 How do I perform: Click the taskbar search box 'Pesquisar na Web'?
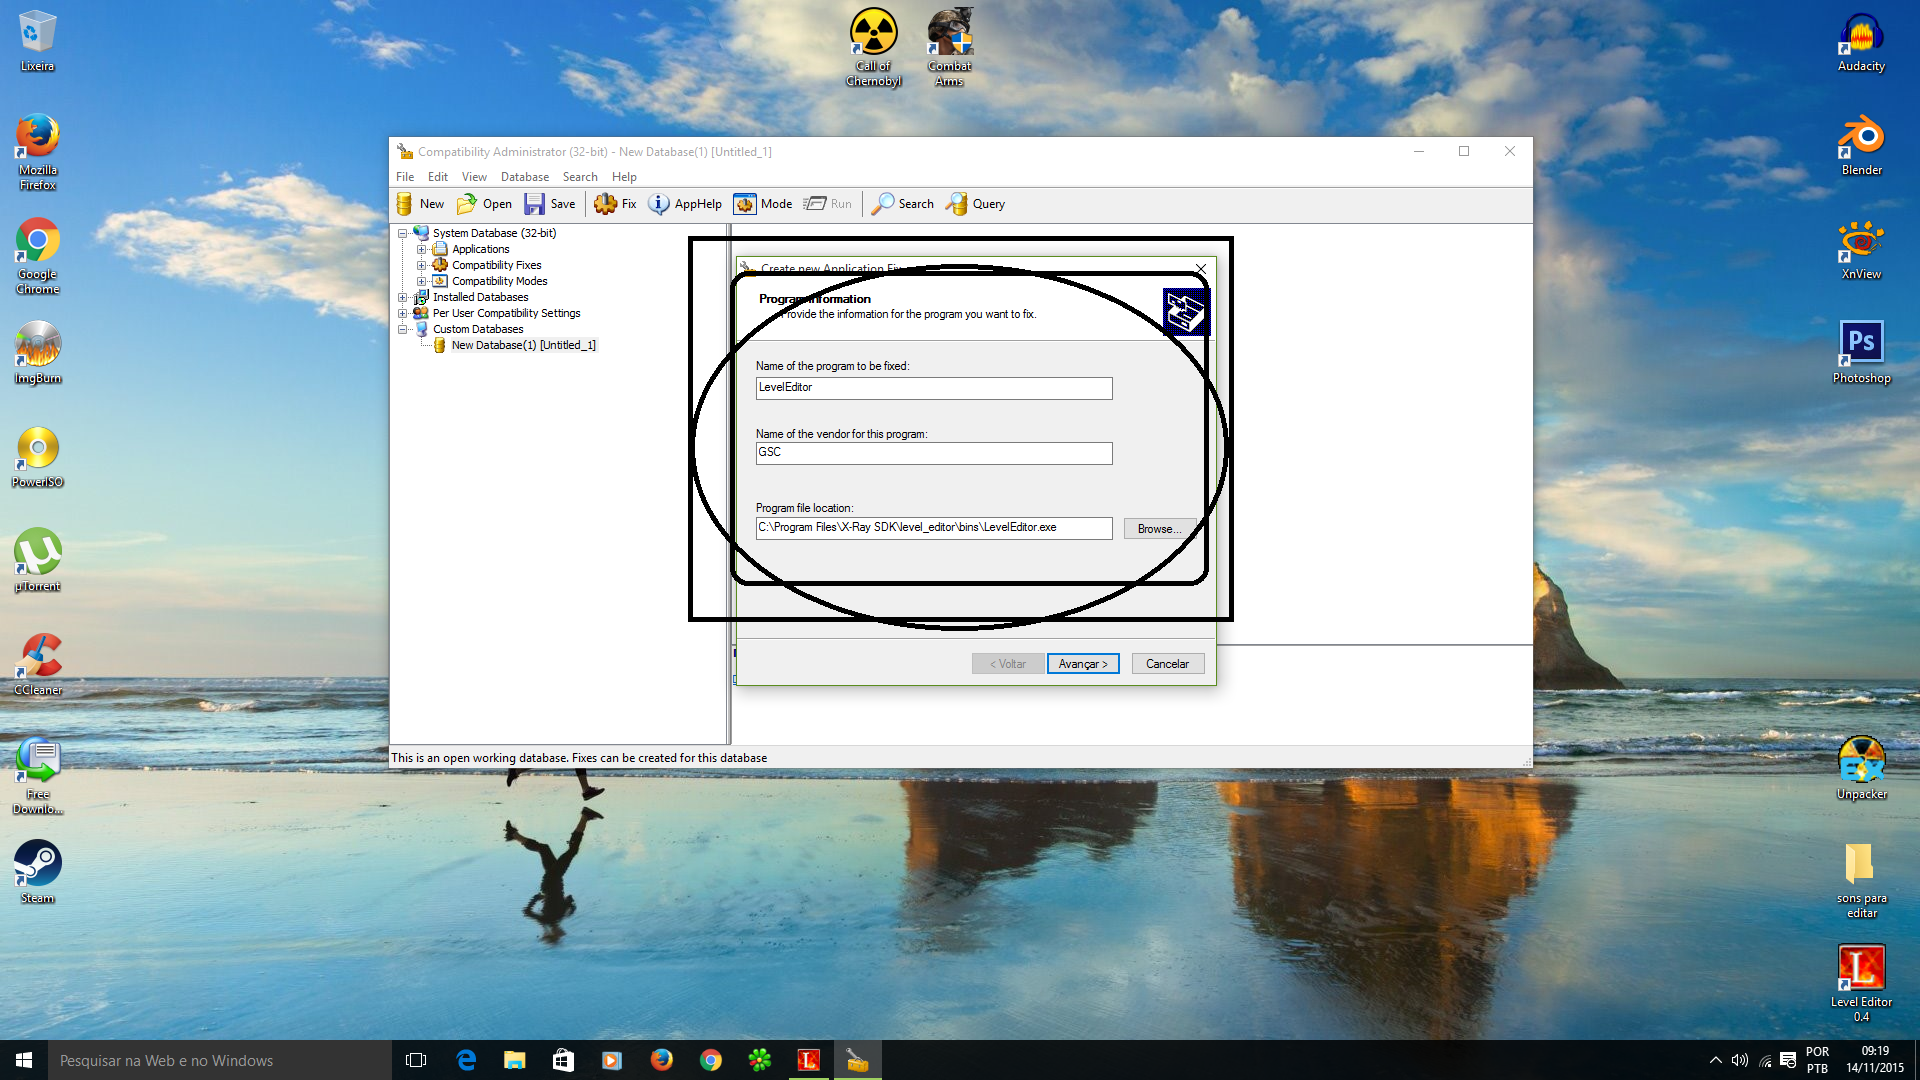[220, 1060]
